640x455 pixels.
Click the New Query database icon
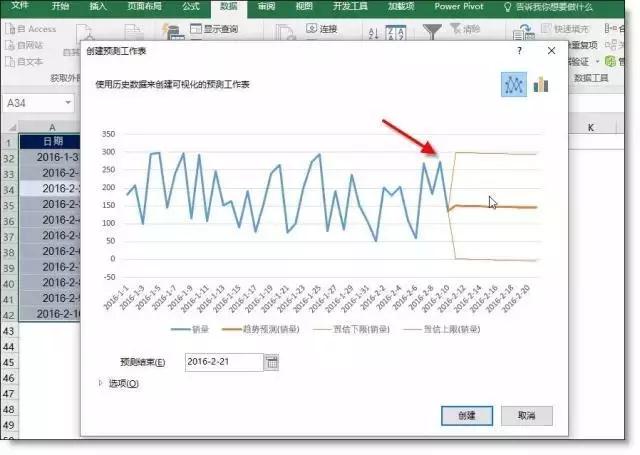[173, 32]
